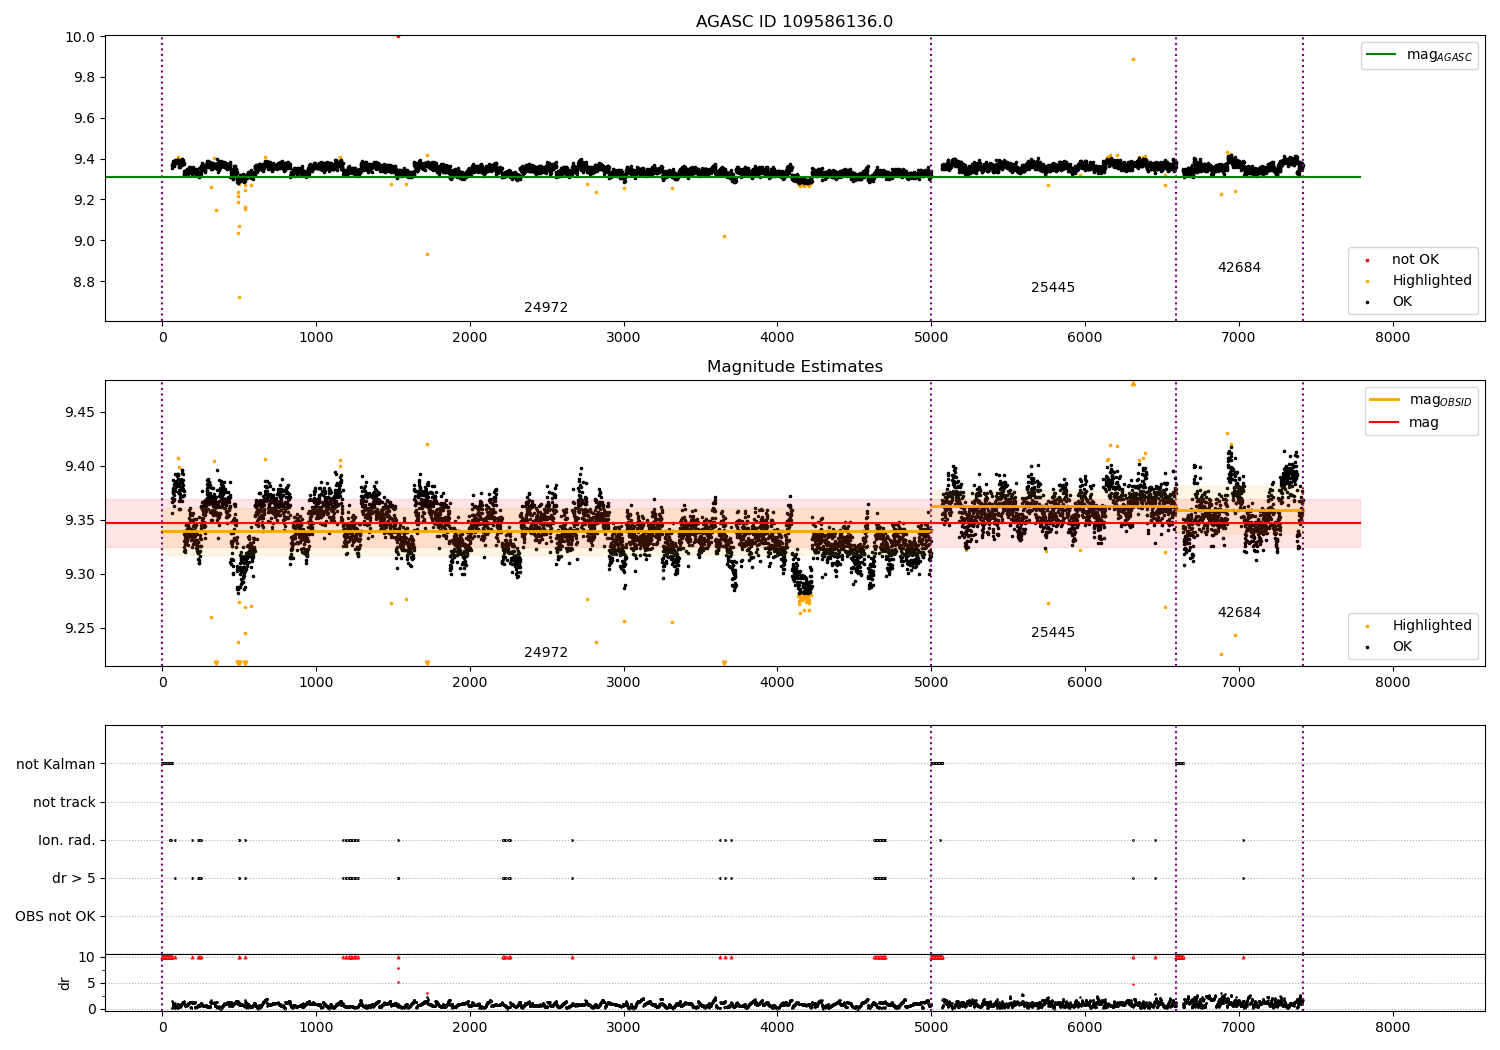Click the '9.40' y-tick on middle plot
This screenshot has height=1050, width=1500.
(80, 467)
